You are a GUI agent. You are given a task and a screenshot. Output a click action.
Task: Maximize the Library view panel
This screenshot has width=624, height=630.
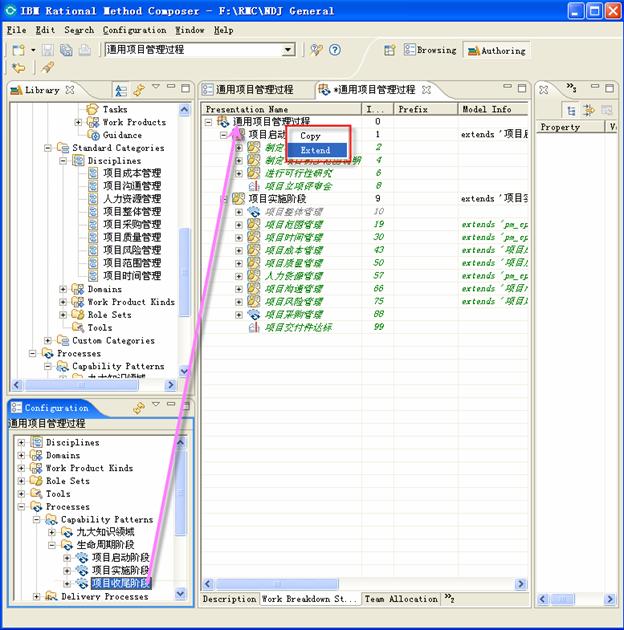tap(186, 88)
